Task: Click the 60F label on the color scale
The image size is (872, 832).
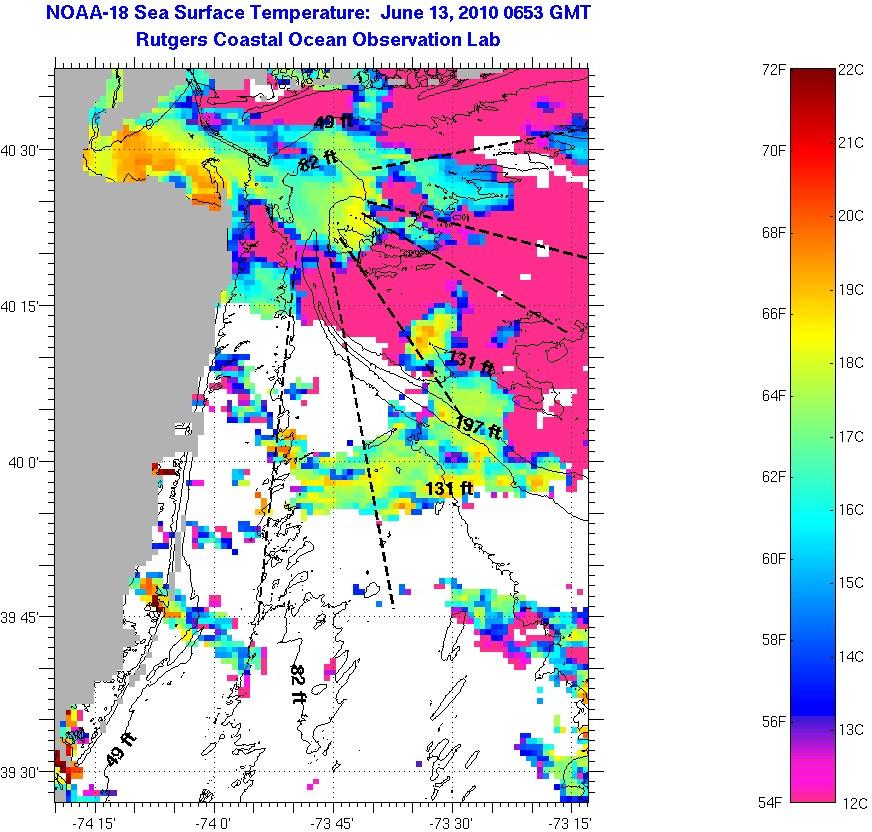Action: pyautogui.click(x=774, y=558)
